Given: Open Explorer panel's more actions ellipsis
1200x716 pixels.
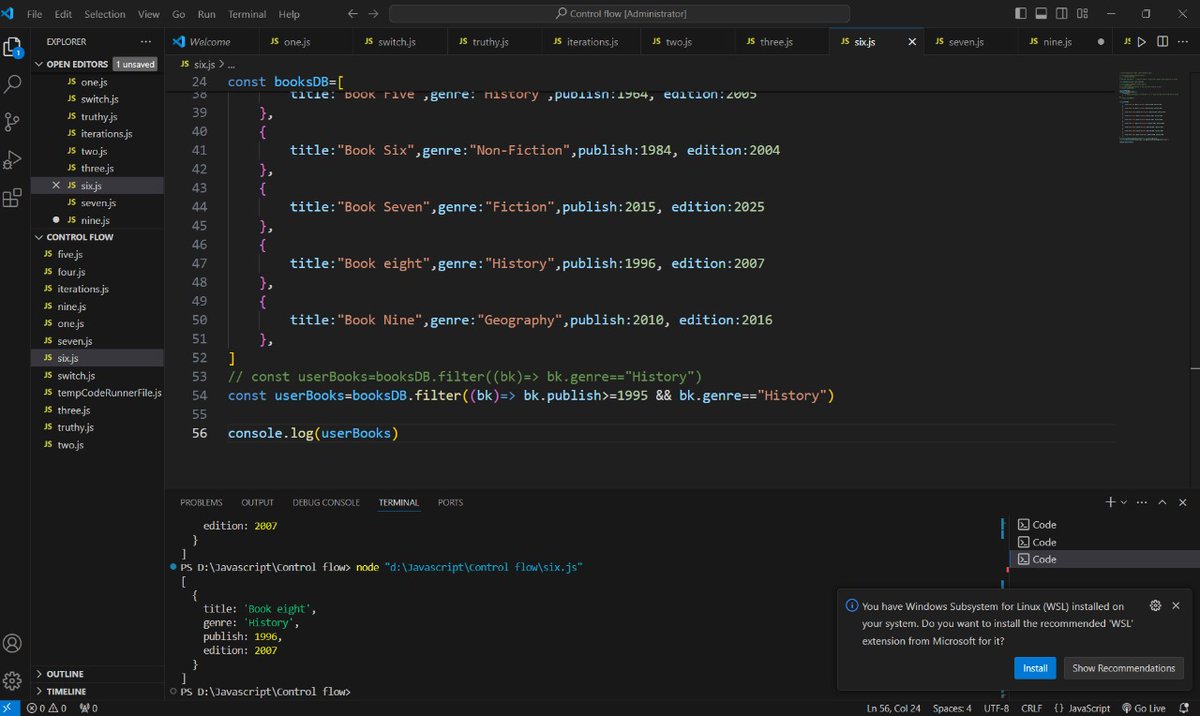Looking at the screenshot, I should (x=145, y=42).
